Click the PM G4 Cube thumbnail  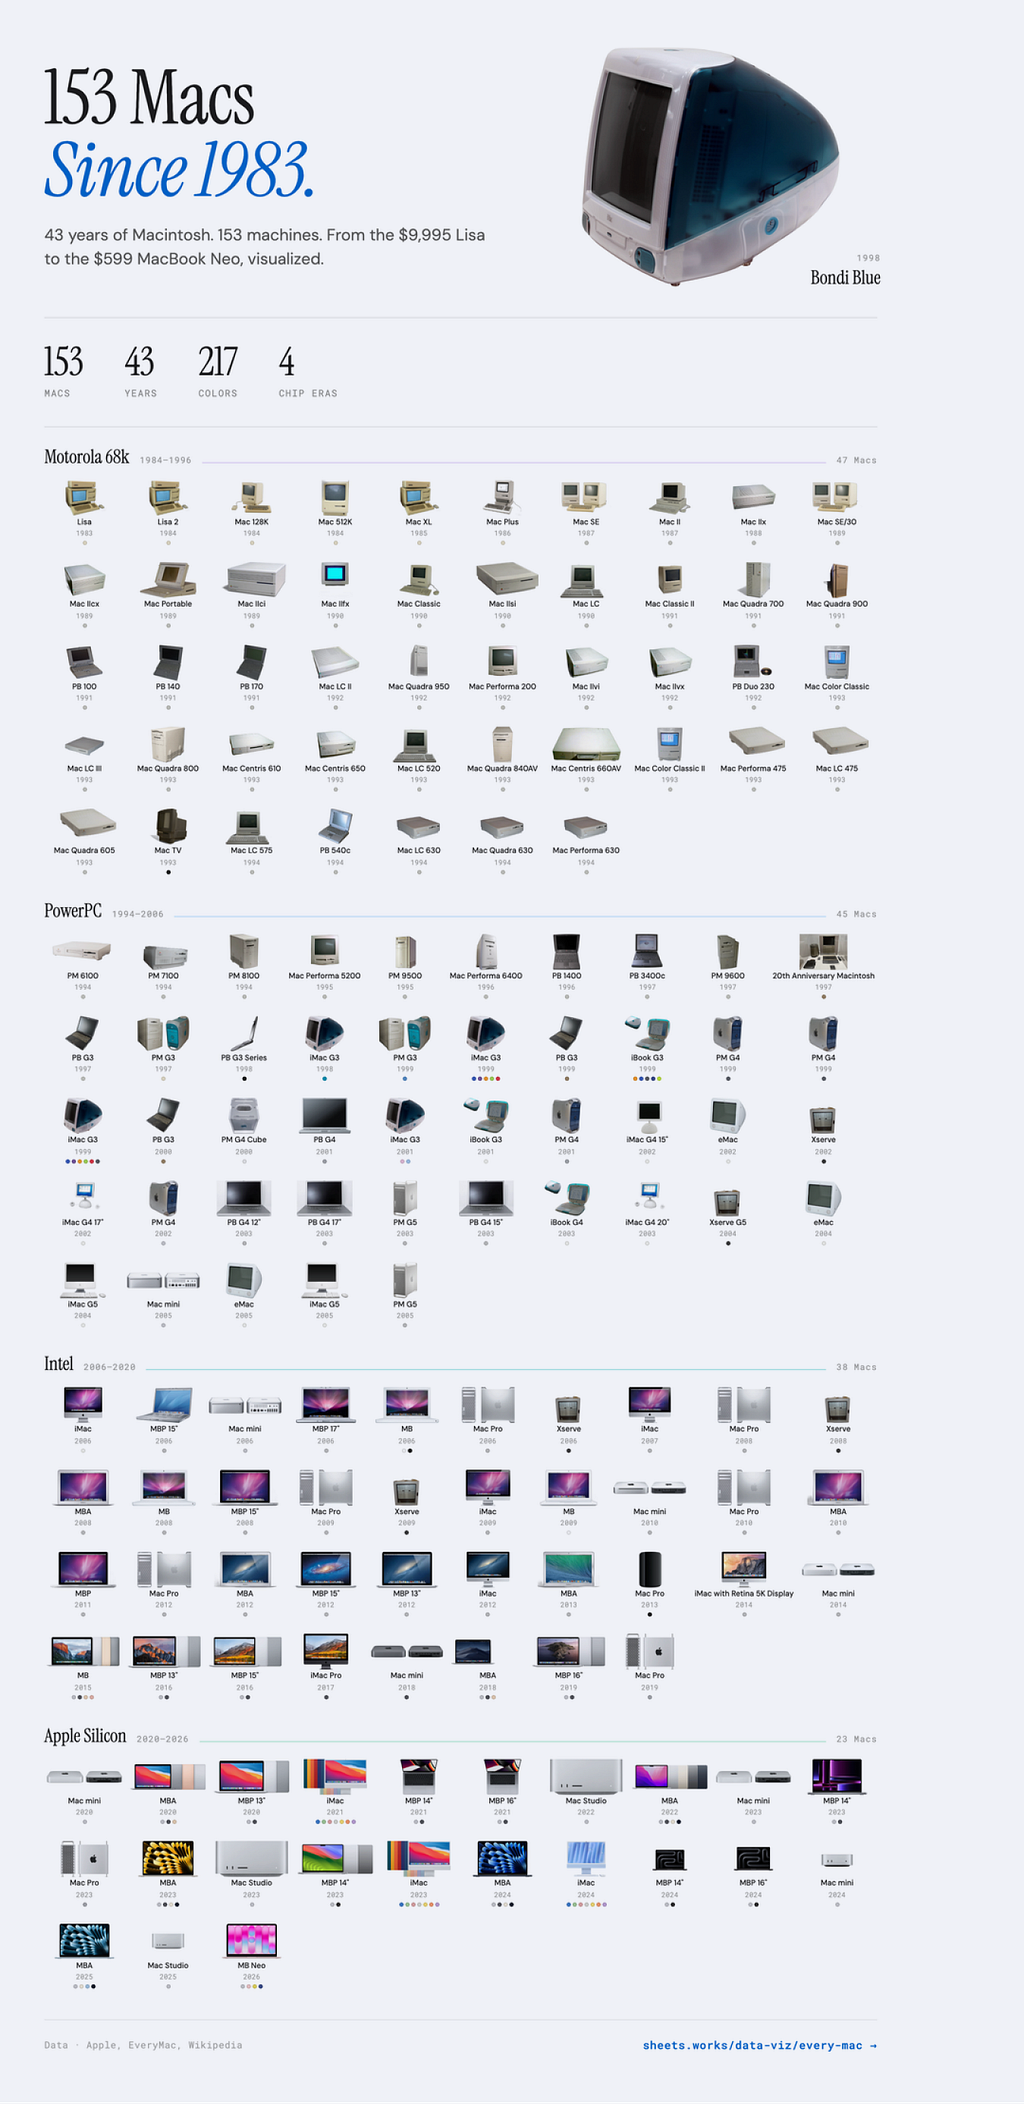[x=244, y=1114]
